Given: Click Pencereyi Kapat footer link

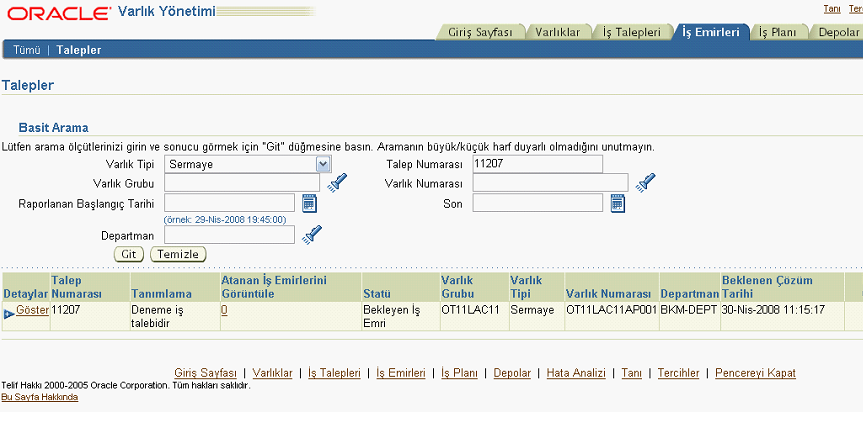Looking at the screenshot, I should click(755, 373).
